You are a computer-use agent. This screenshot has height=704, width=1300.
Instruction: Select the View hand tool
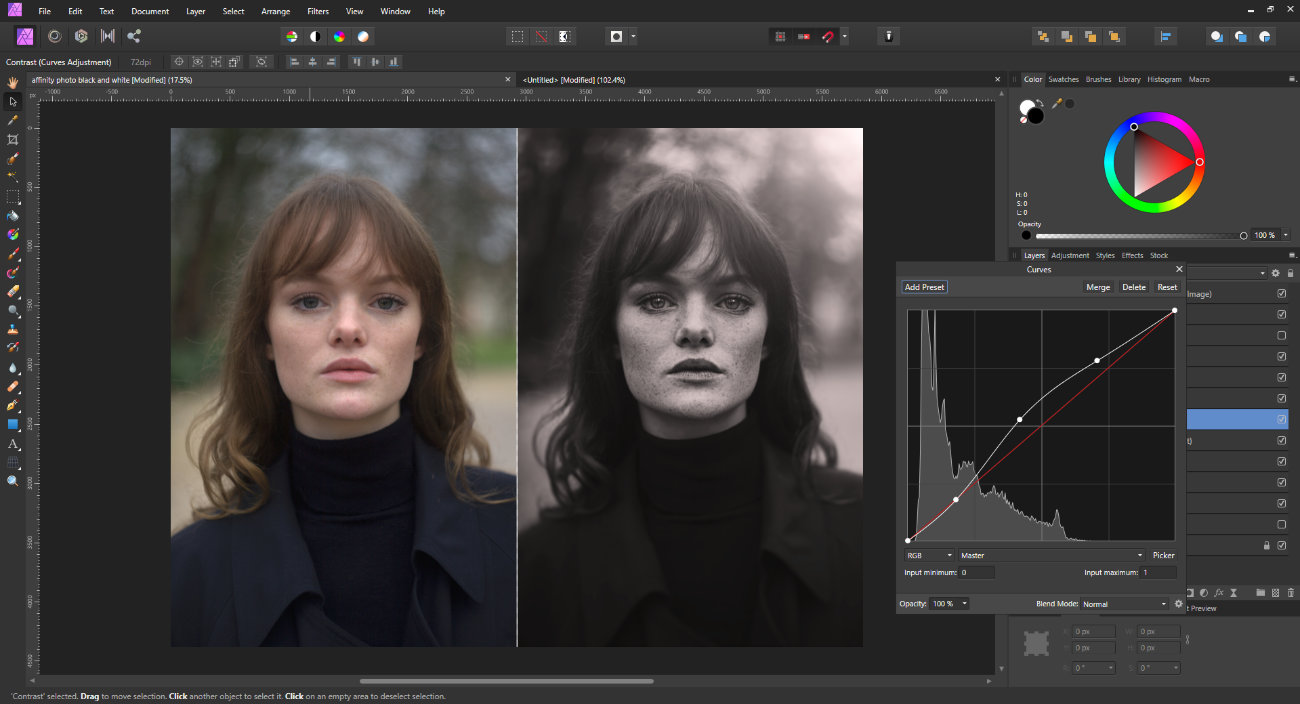click(13, 82)
